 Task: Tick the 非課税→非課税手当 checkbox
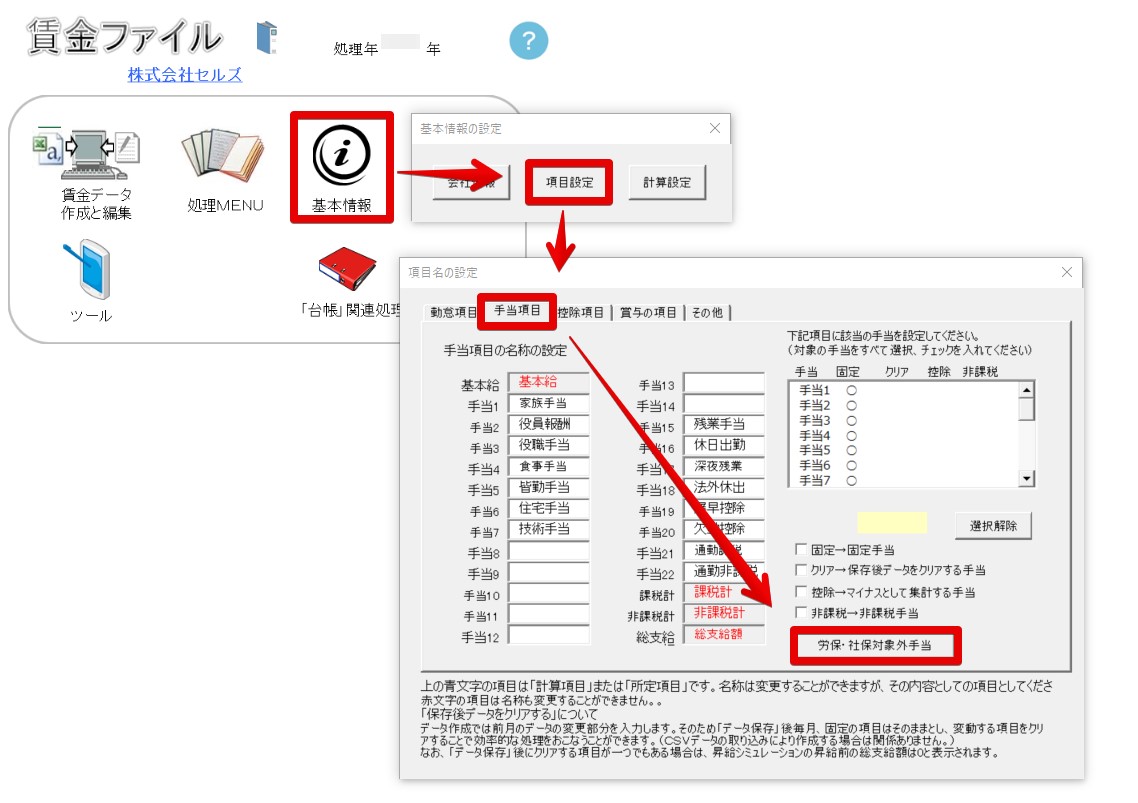point(801,613)
